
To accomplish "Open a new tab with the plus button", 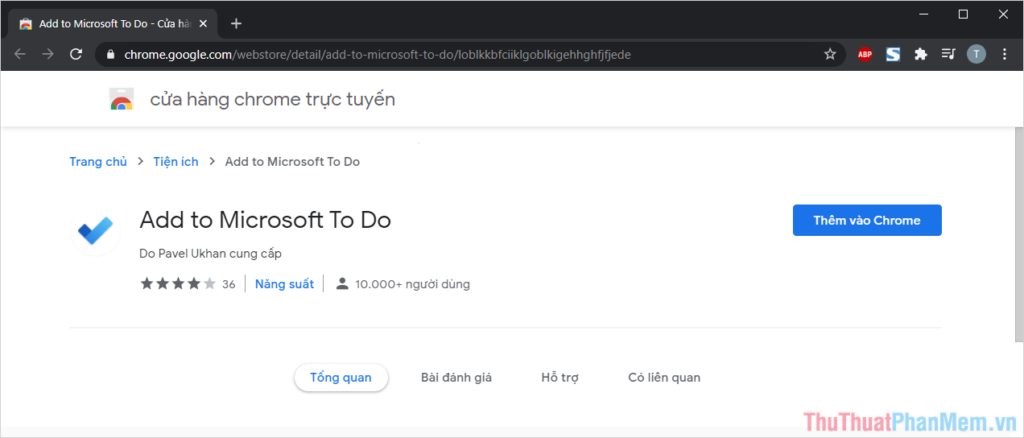I will (x=236, y=23).
